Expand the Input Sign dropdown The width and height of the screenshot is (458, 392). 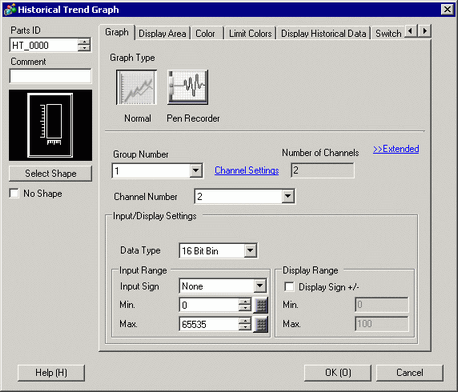[x=260, y=286]
